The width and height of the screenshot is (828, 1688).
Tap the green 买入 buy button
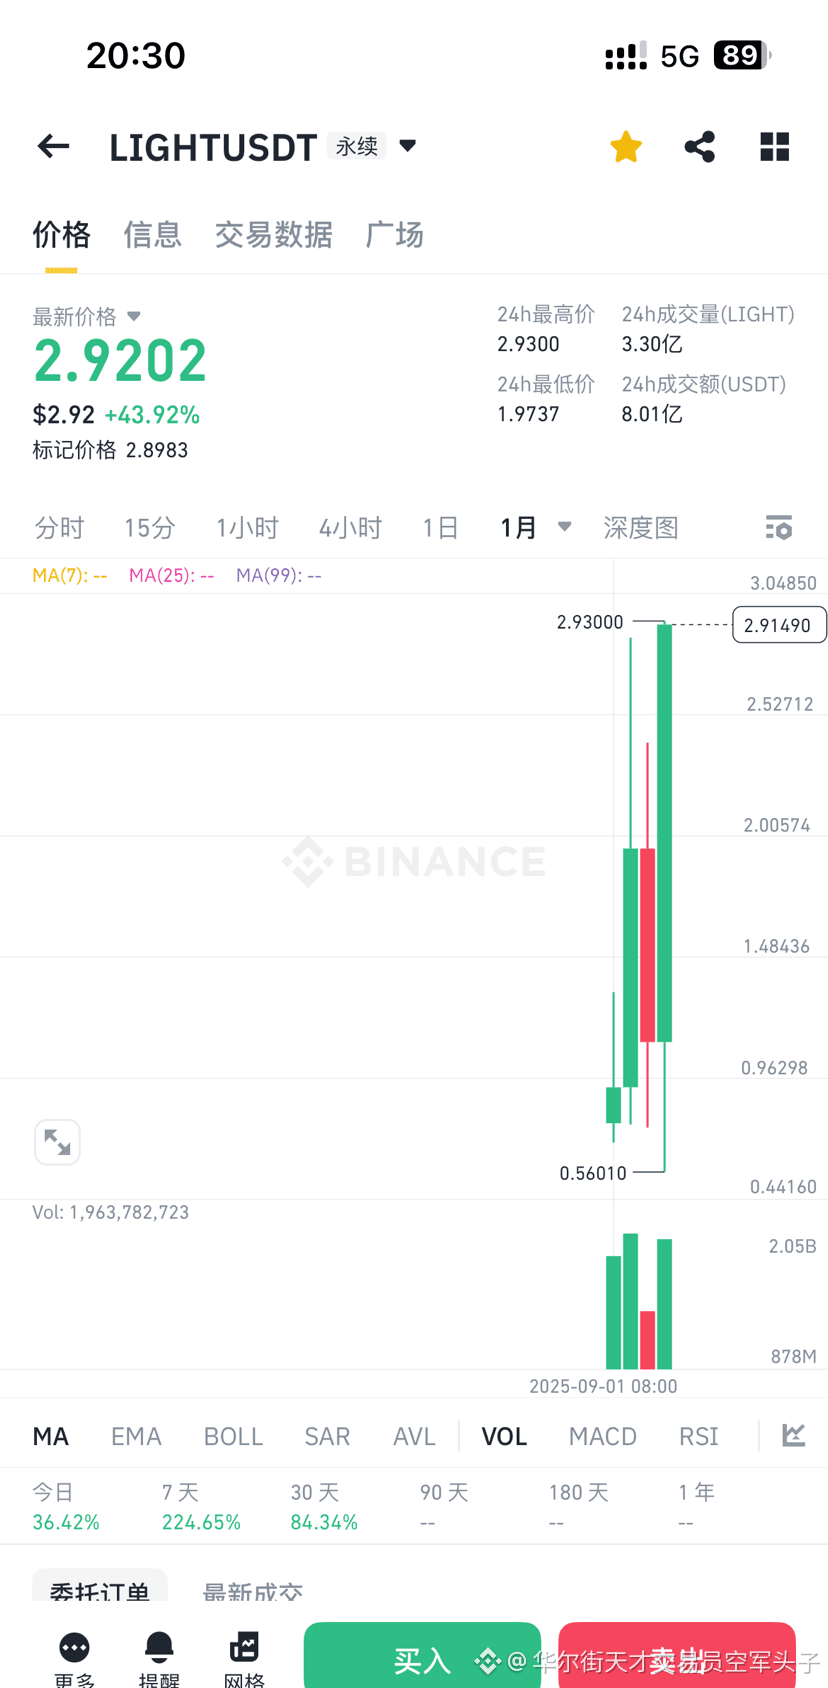[x=422, y=1655]
